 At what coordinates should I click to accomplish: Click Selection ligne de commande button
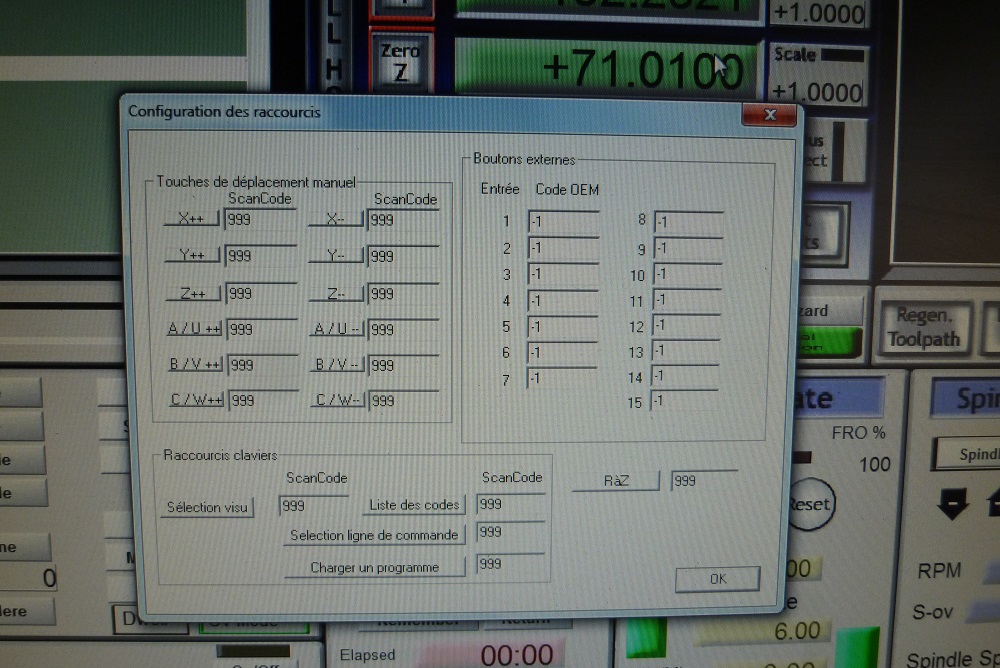click(x=374, y=535)
